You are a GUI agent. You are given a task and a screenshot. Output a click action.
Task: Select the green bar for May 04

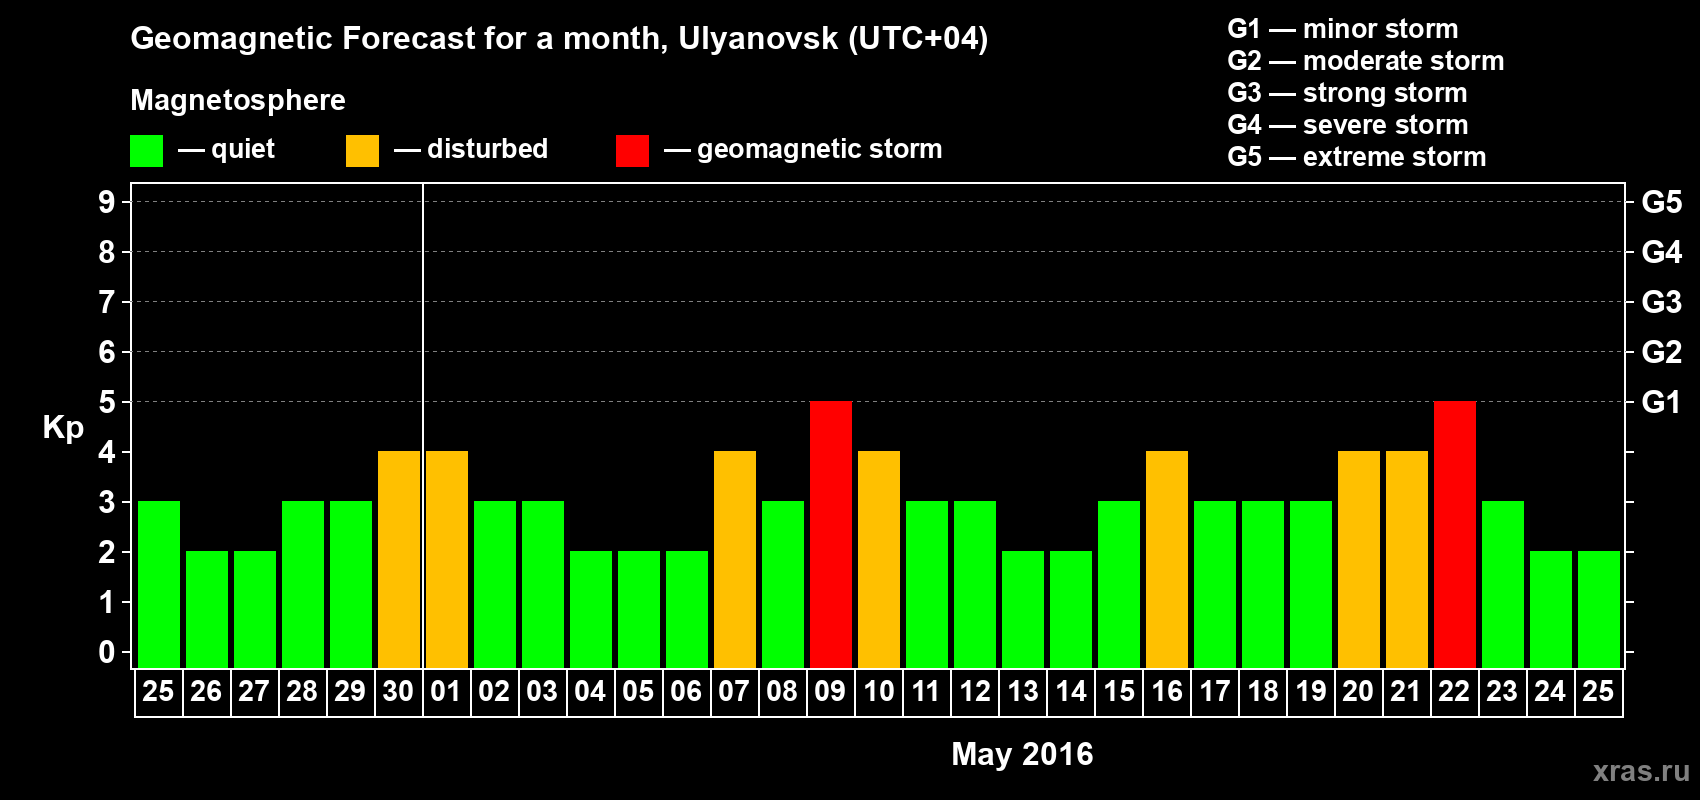(x=591, y=609)
